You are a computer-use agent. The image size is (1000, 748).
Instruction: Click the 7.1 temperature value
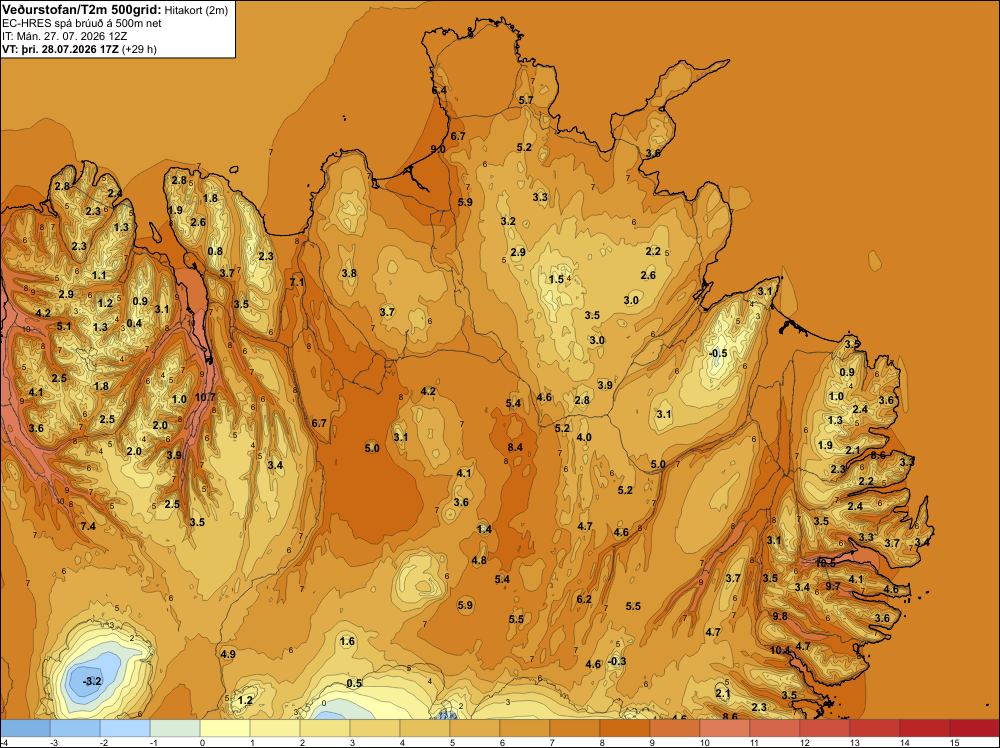297,282
